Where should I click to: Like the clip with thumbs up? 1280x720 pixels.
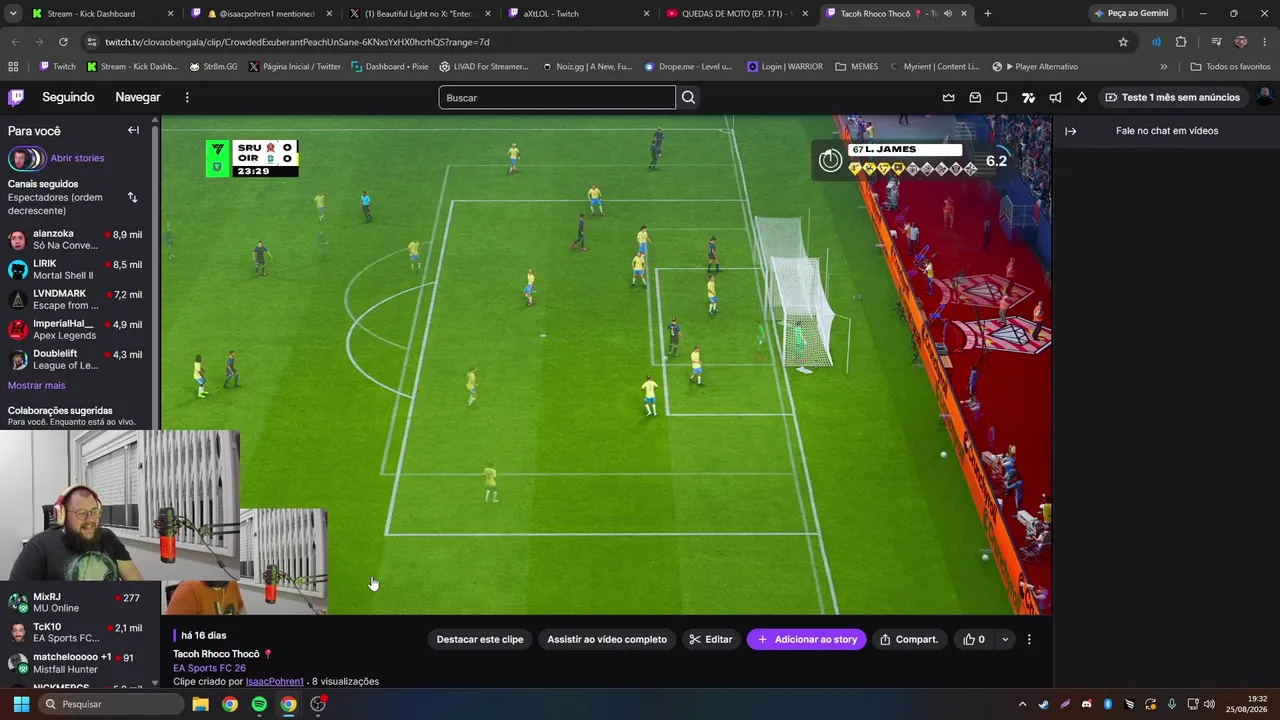[x=974, y=639]
